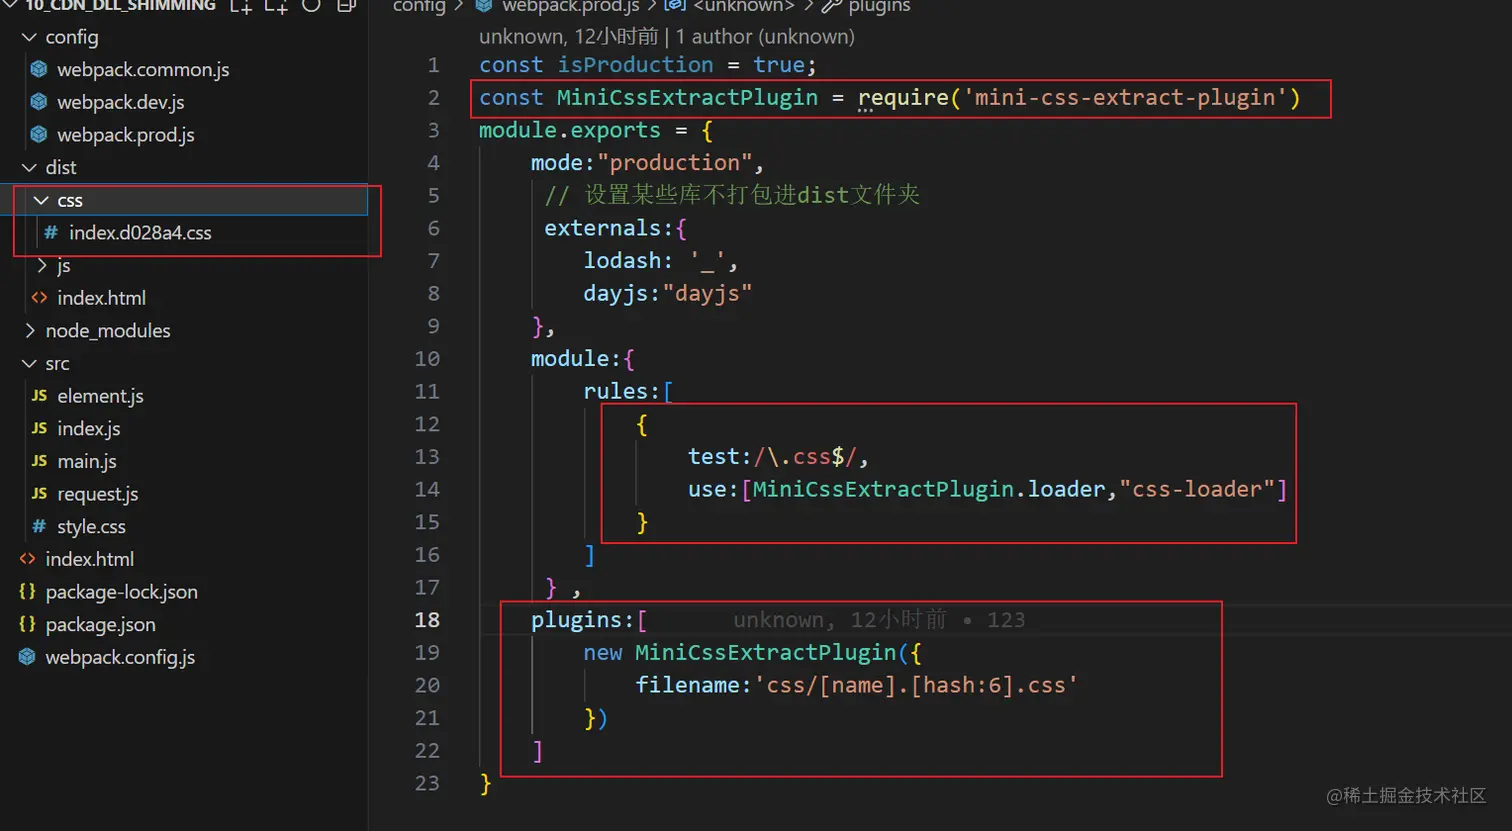Image resolution: width=1512 pixels, height=831 pixels.
Task: Click the <unknown> breadcrumb symbol
Action: tap(744, 6)
